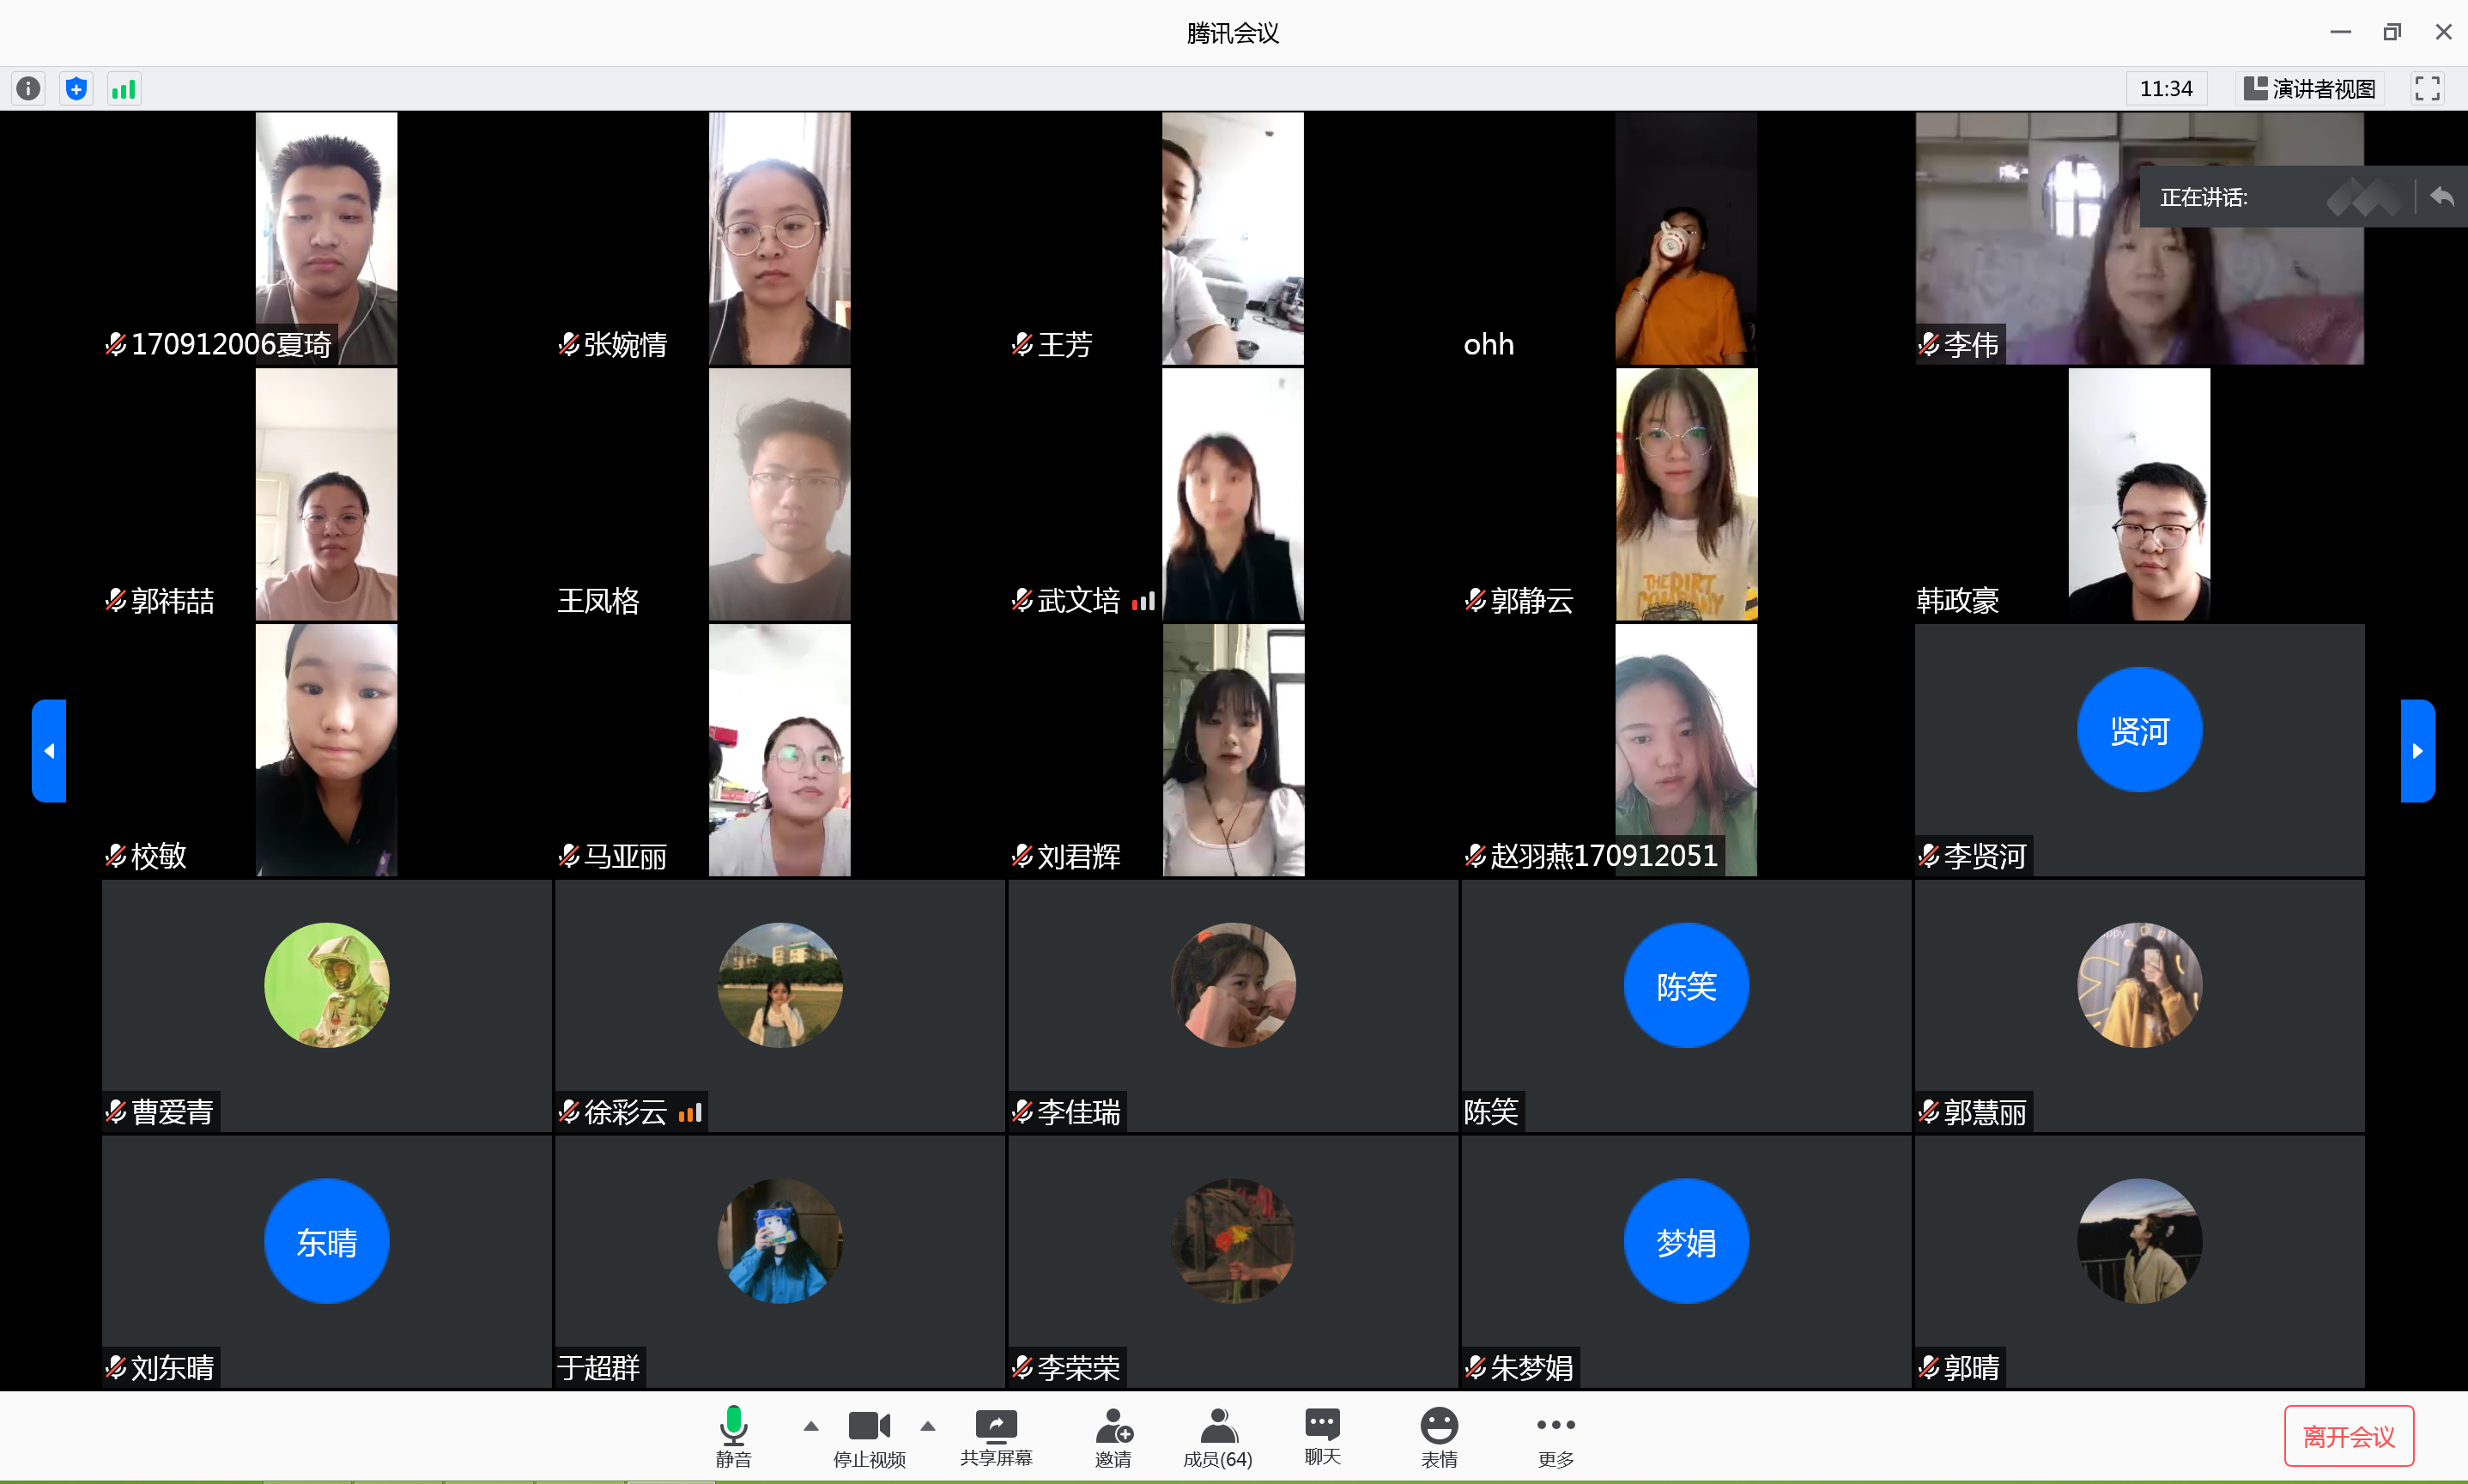Select the video tile of 郭静云

pos(1686,494)
